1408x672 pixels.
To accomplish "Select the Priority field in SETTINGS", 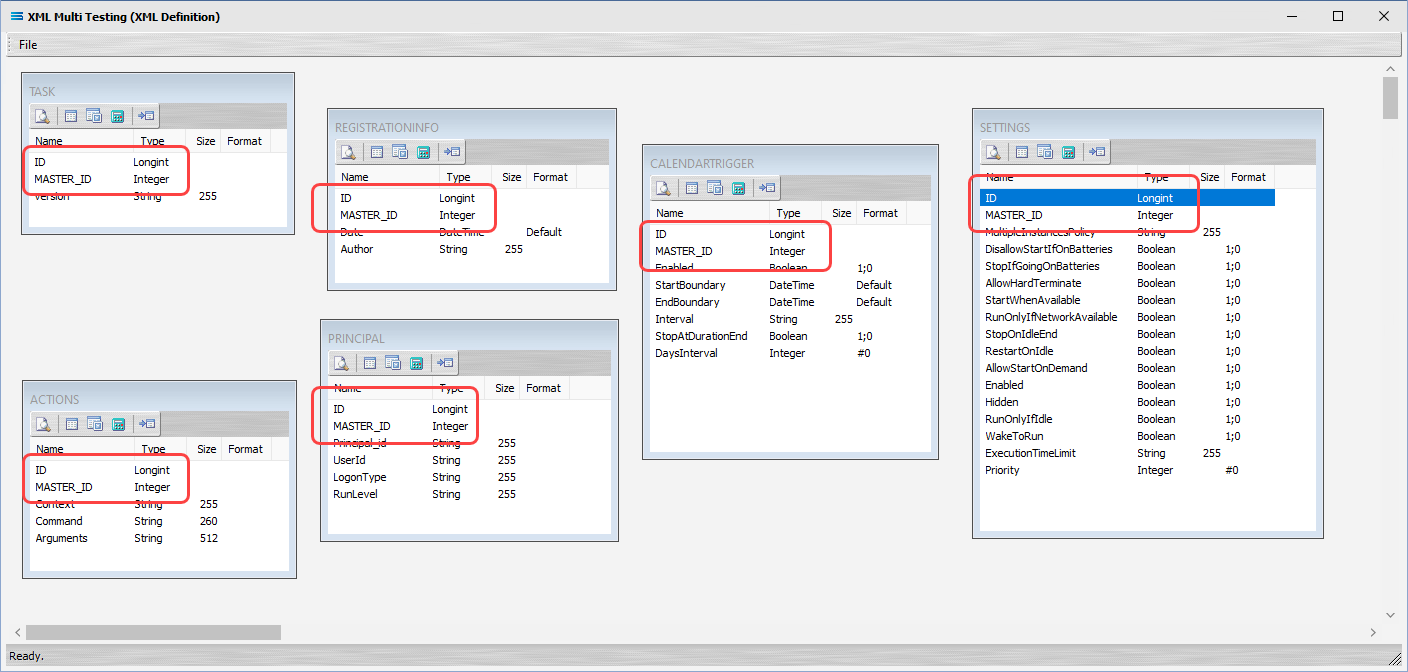I will [1127, 470].
